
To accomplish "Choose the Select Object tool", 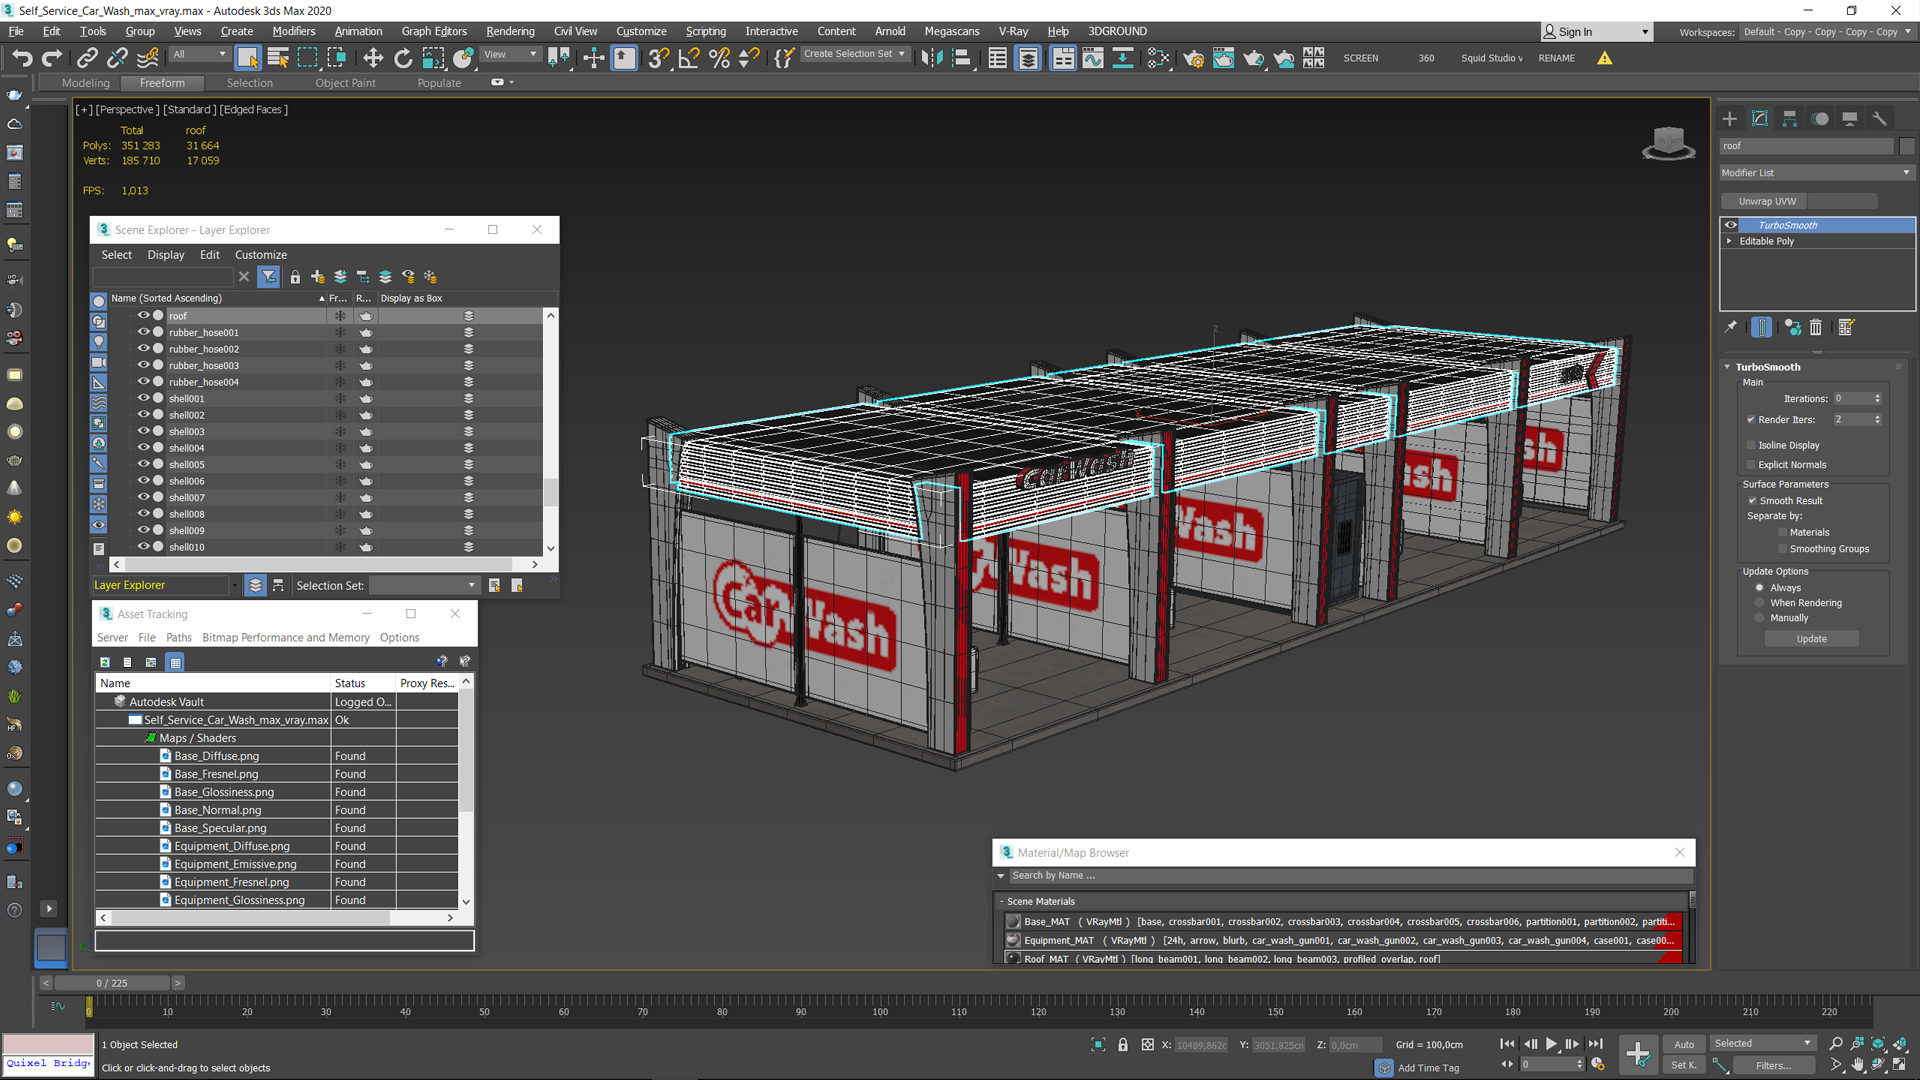I will click(248, 58).
